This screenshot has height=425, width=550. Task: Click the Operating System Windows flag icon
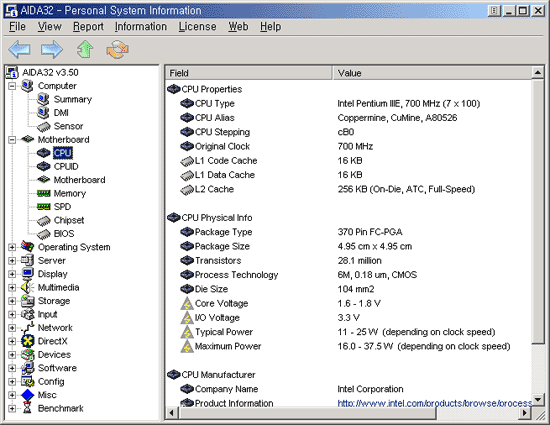[x=27, y=247]
